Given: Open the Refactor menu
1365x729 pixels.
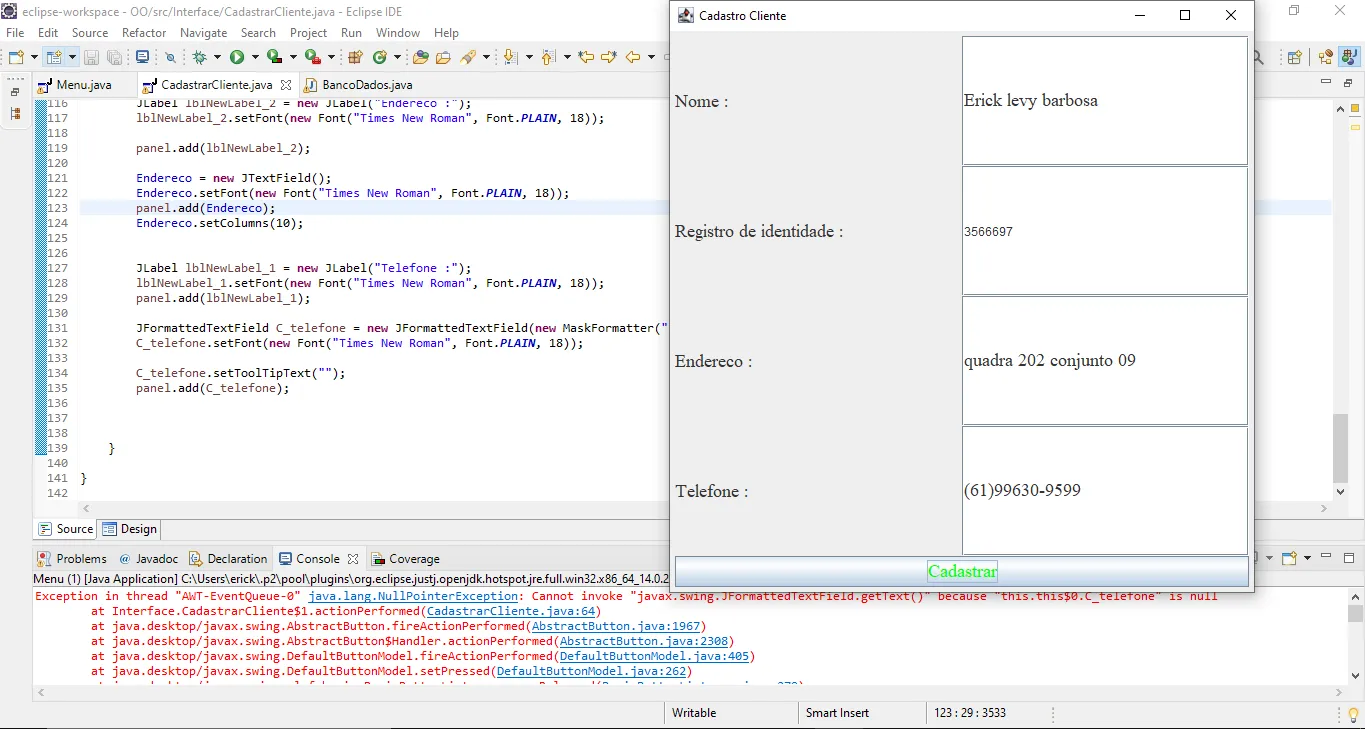Looking at the screenshot, I should pyautogui.click(x=144, y=33).
